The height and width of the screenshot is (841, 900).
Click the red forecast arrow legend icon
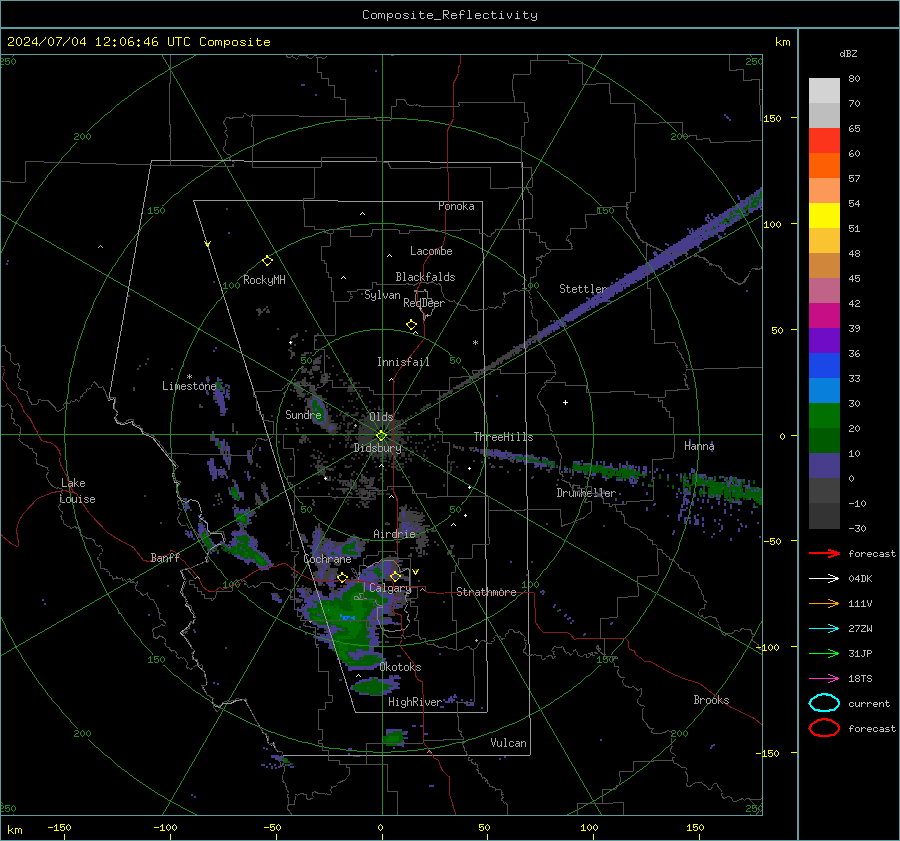824,553
